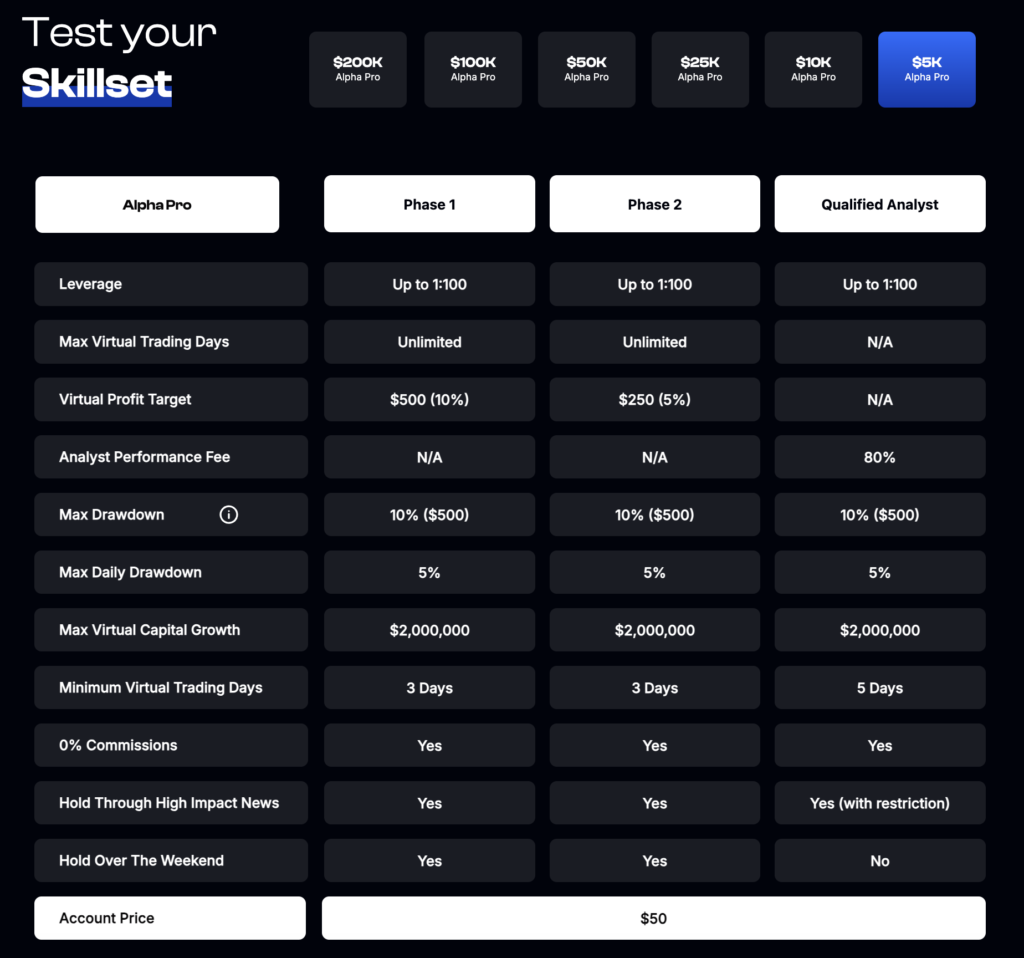Click the Leverage row label
Image resolution: width=1024 pixels, height=958 pixels.
coord(171,284)
